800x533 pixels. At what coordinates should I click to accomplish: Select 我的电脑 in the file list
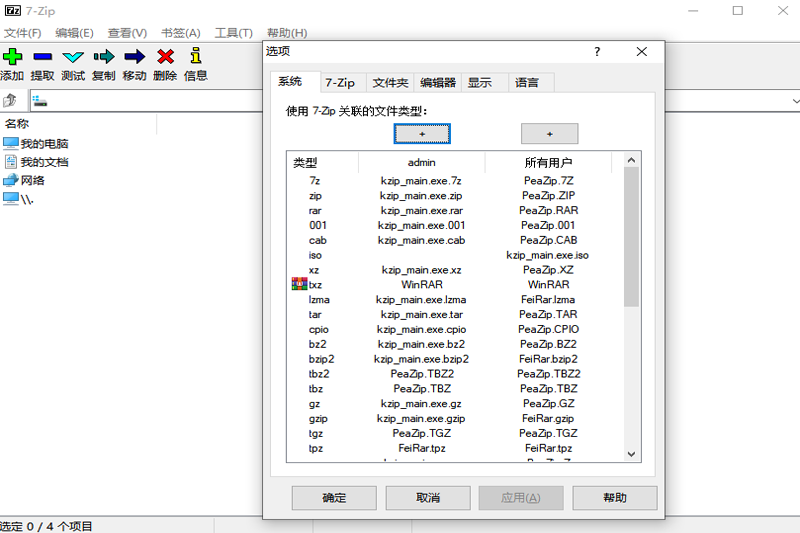pyautogui.click(x=44, y=144)
